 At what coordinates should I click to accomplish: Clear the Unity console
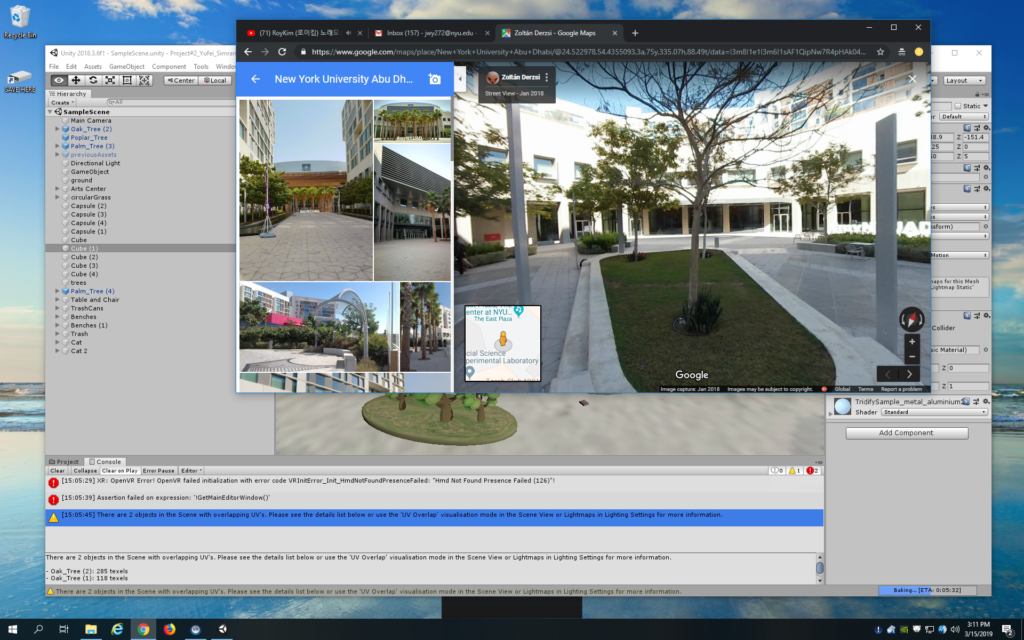(x=57, y=470)
